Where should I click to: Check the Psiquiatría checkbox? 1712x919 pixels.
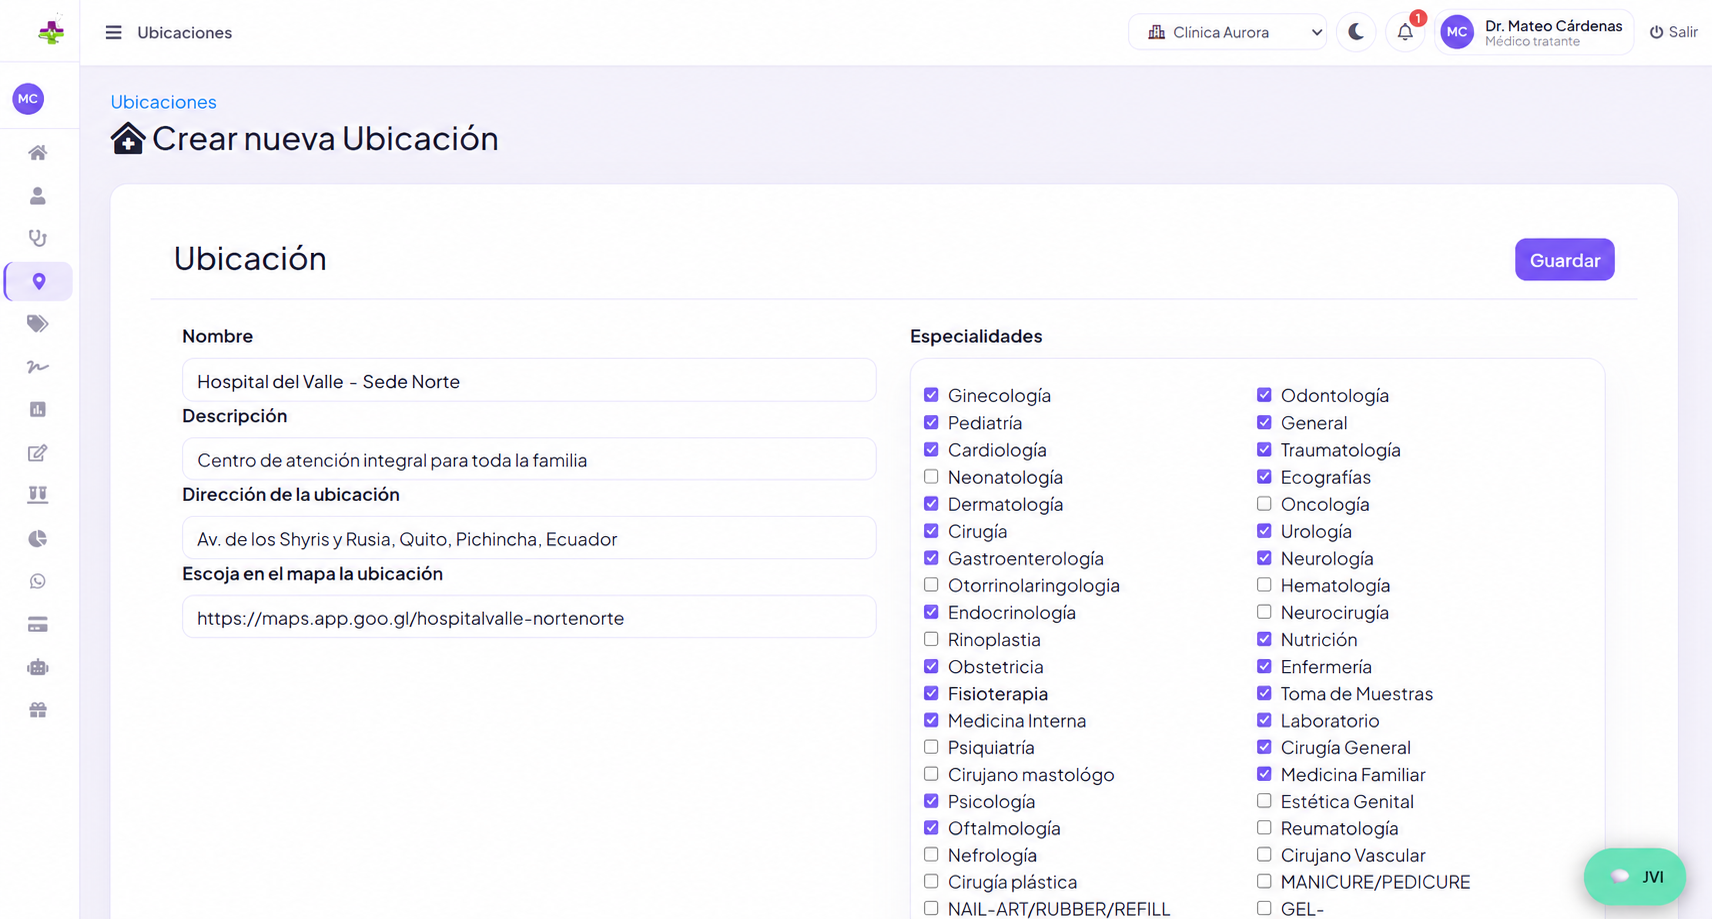[x=931, y=747]
